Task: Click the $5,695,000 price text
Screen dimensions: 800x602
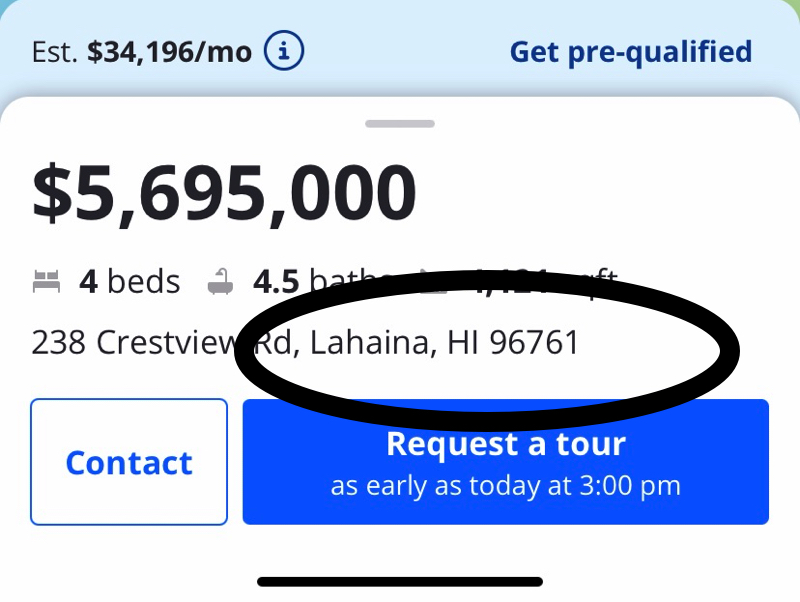Action: pyautogui.click(x=225, y=192)
